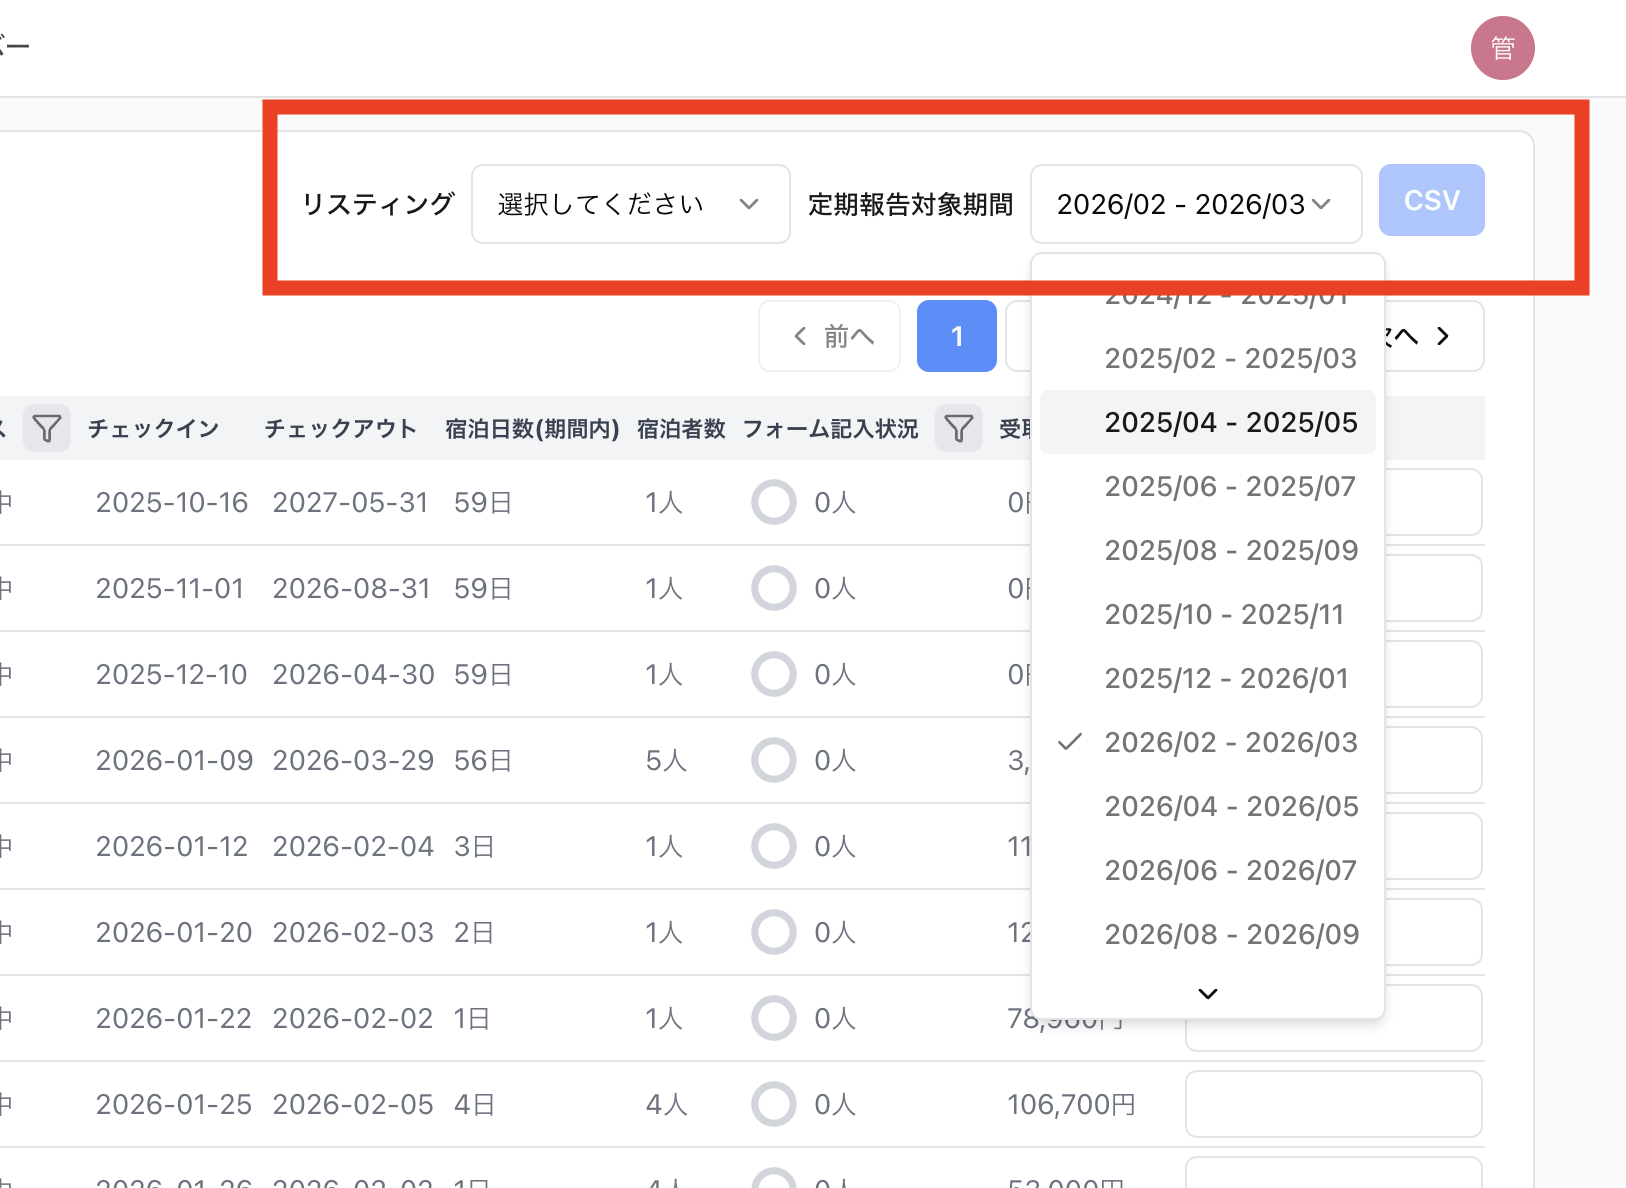Open the リスティング selector showing 選択してください
The width and height of the screenshot is (1626, 1188).
pos(630,203)
